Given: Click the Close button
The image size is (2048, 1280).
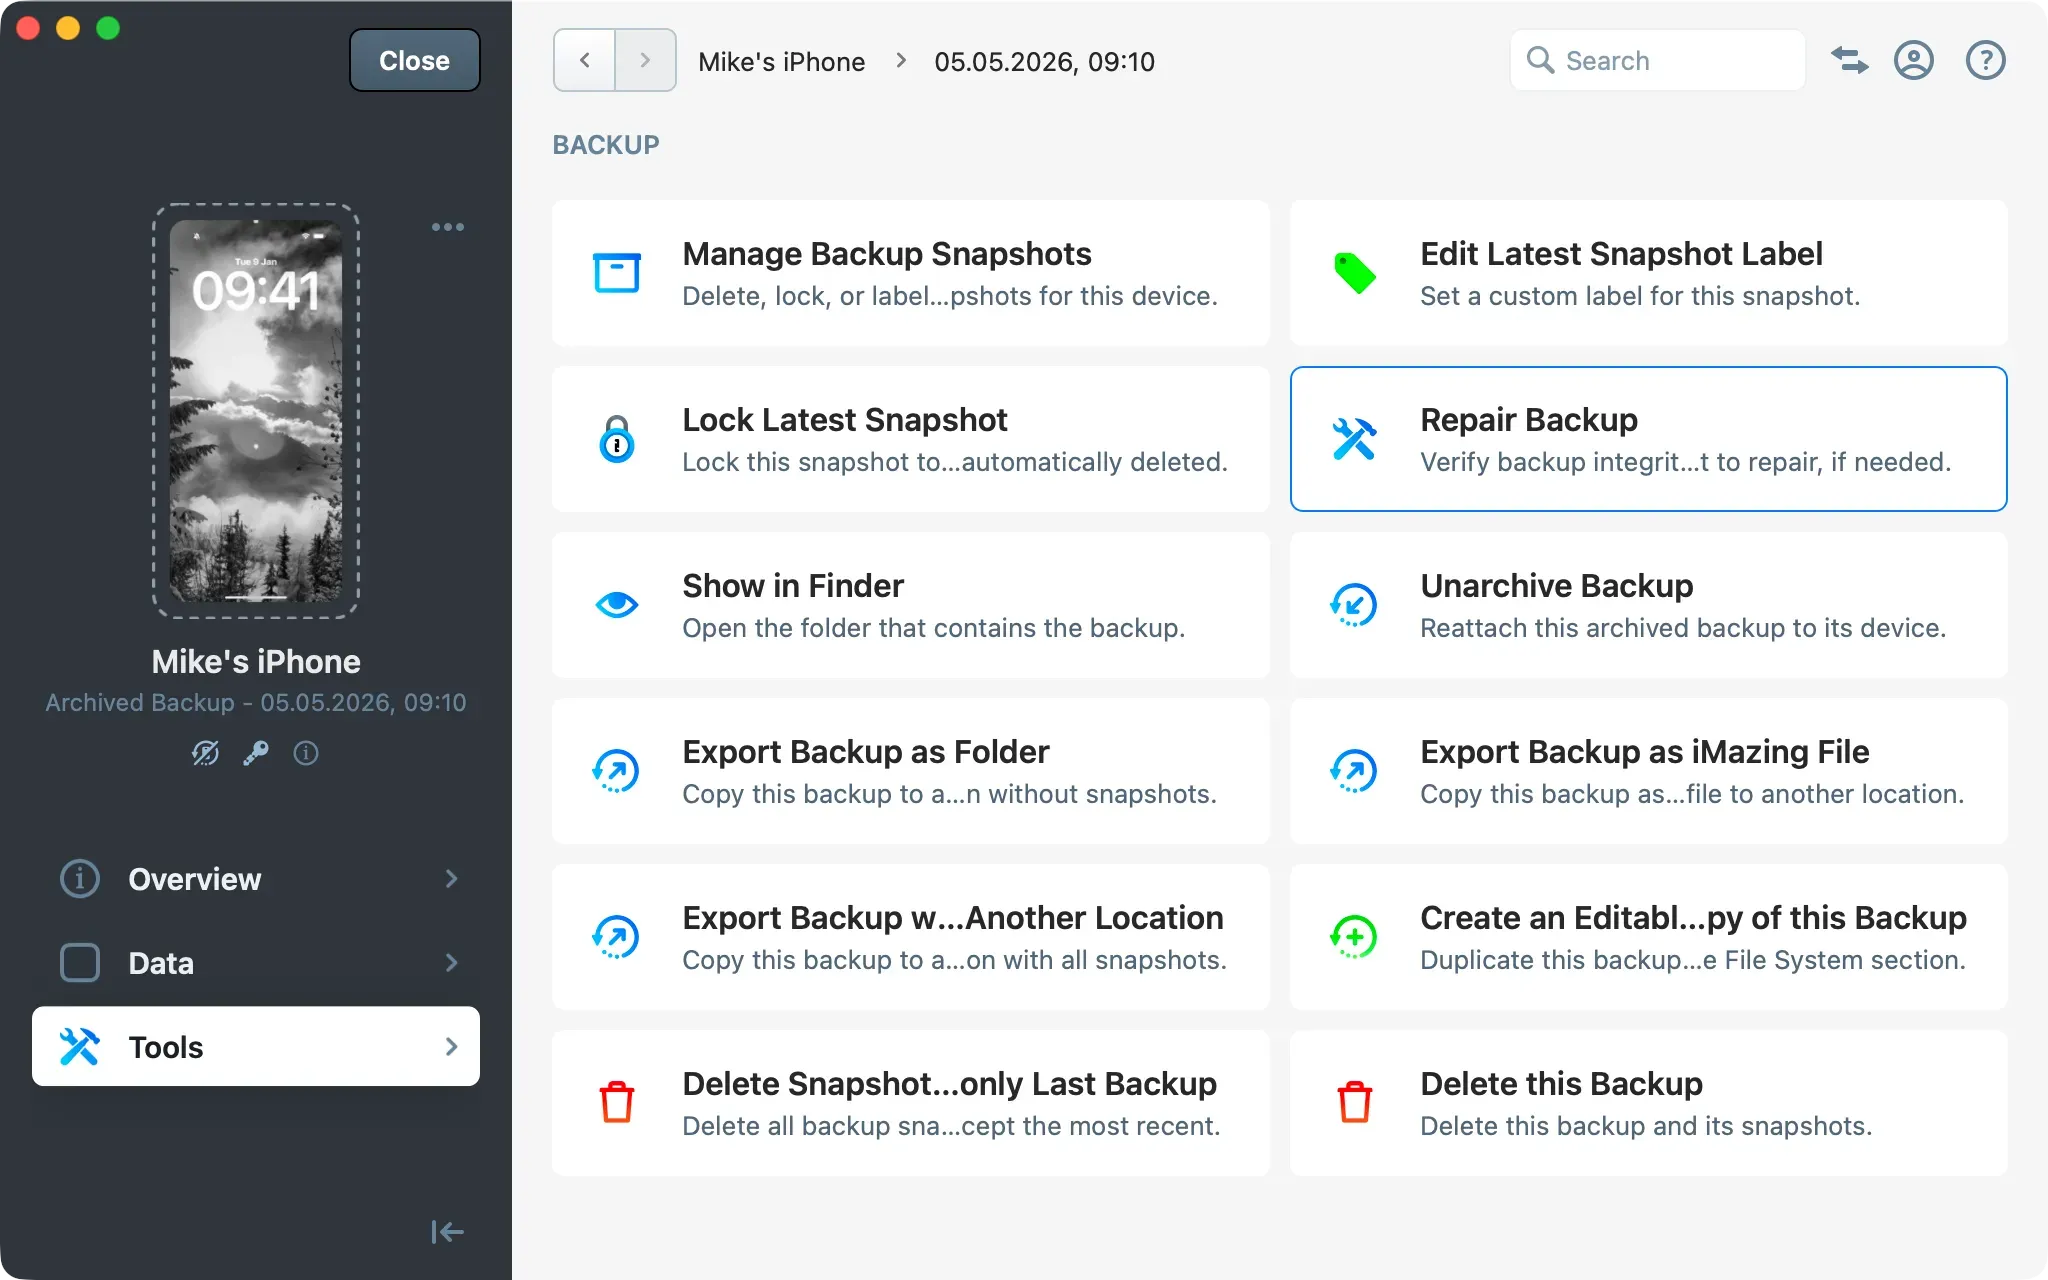Looking at the screenshot, I should point(414,60).
